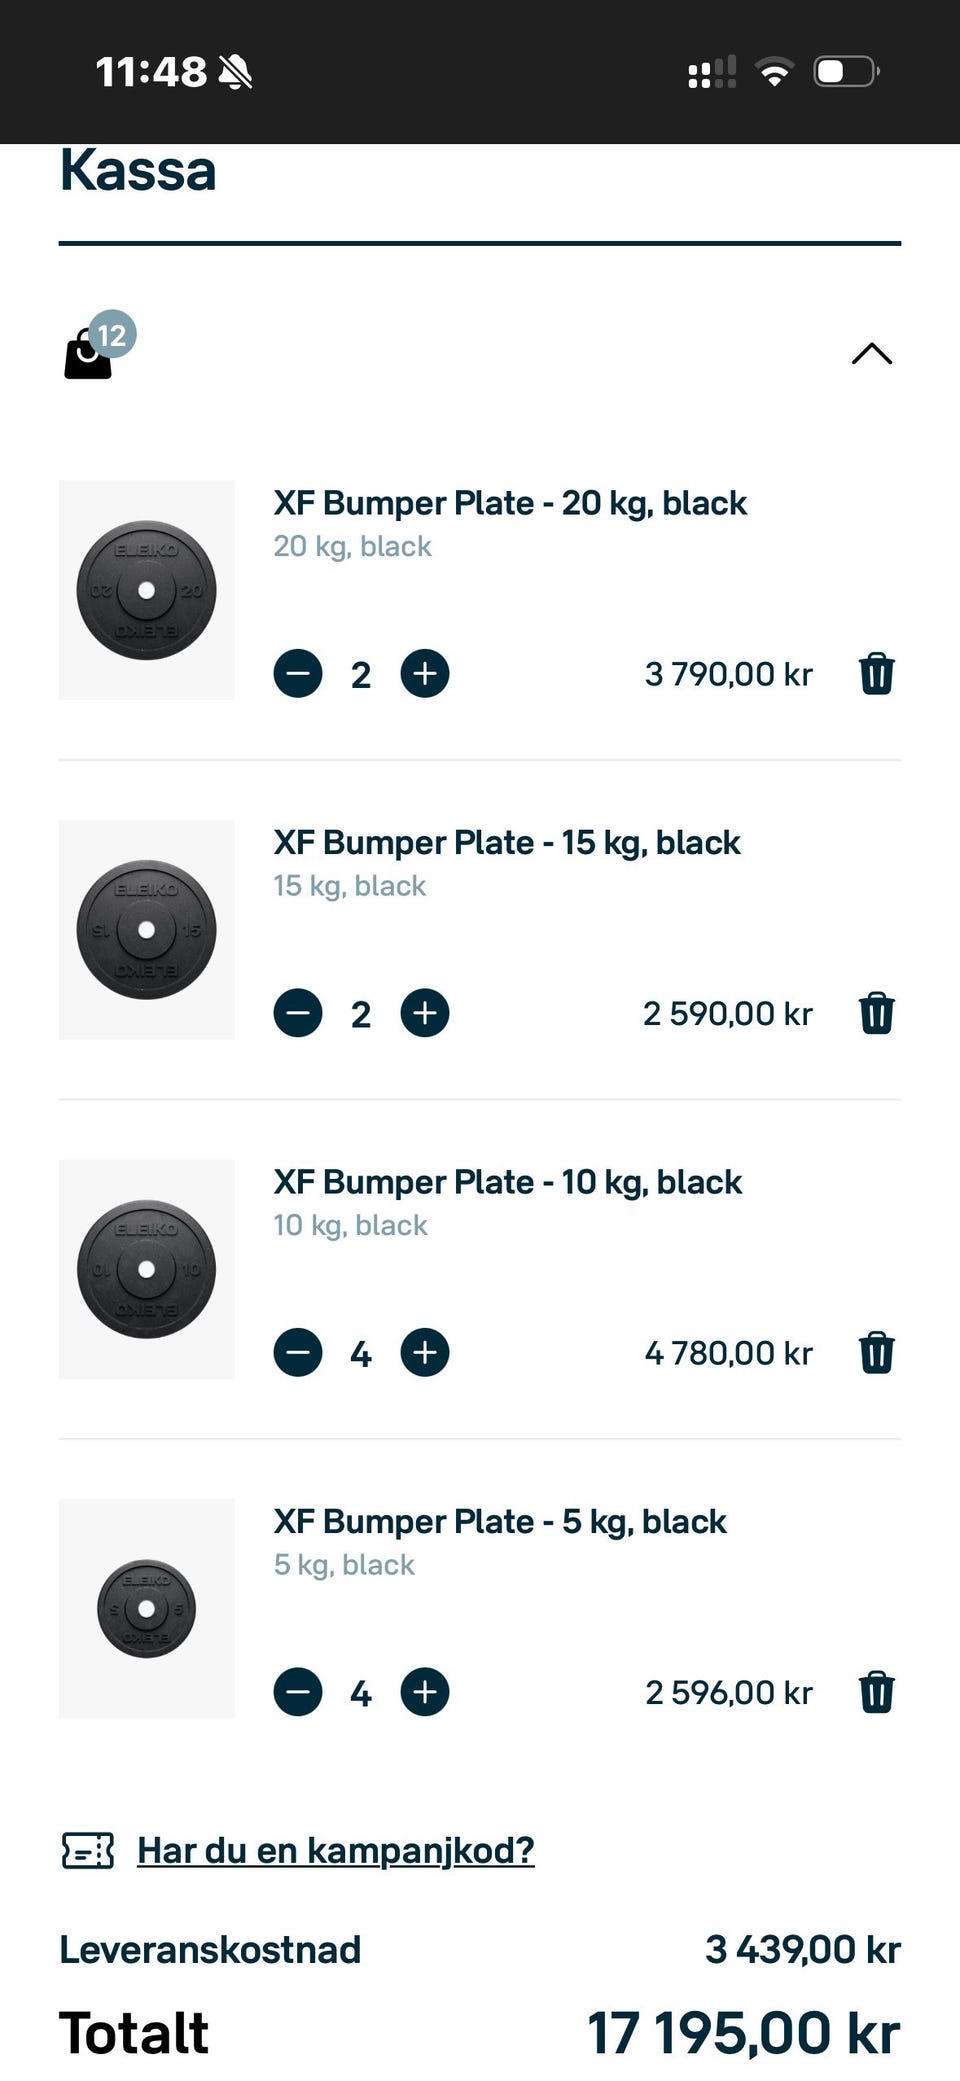This screenshot has height=2081, width=960.
Task: Decrease quantity of 20 kg bumper plate
Action: (298, 674)
